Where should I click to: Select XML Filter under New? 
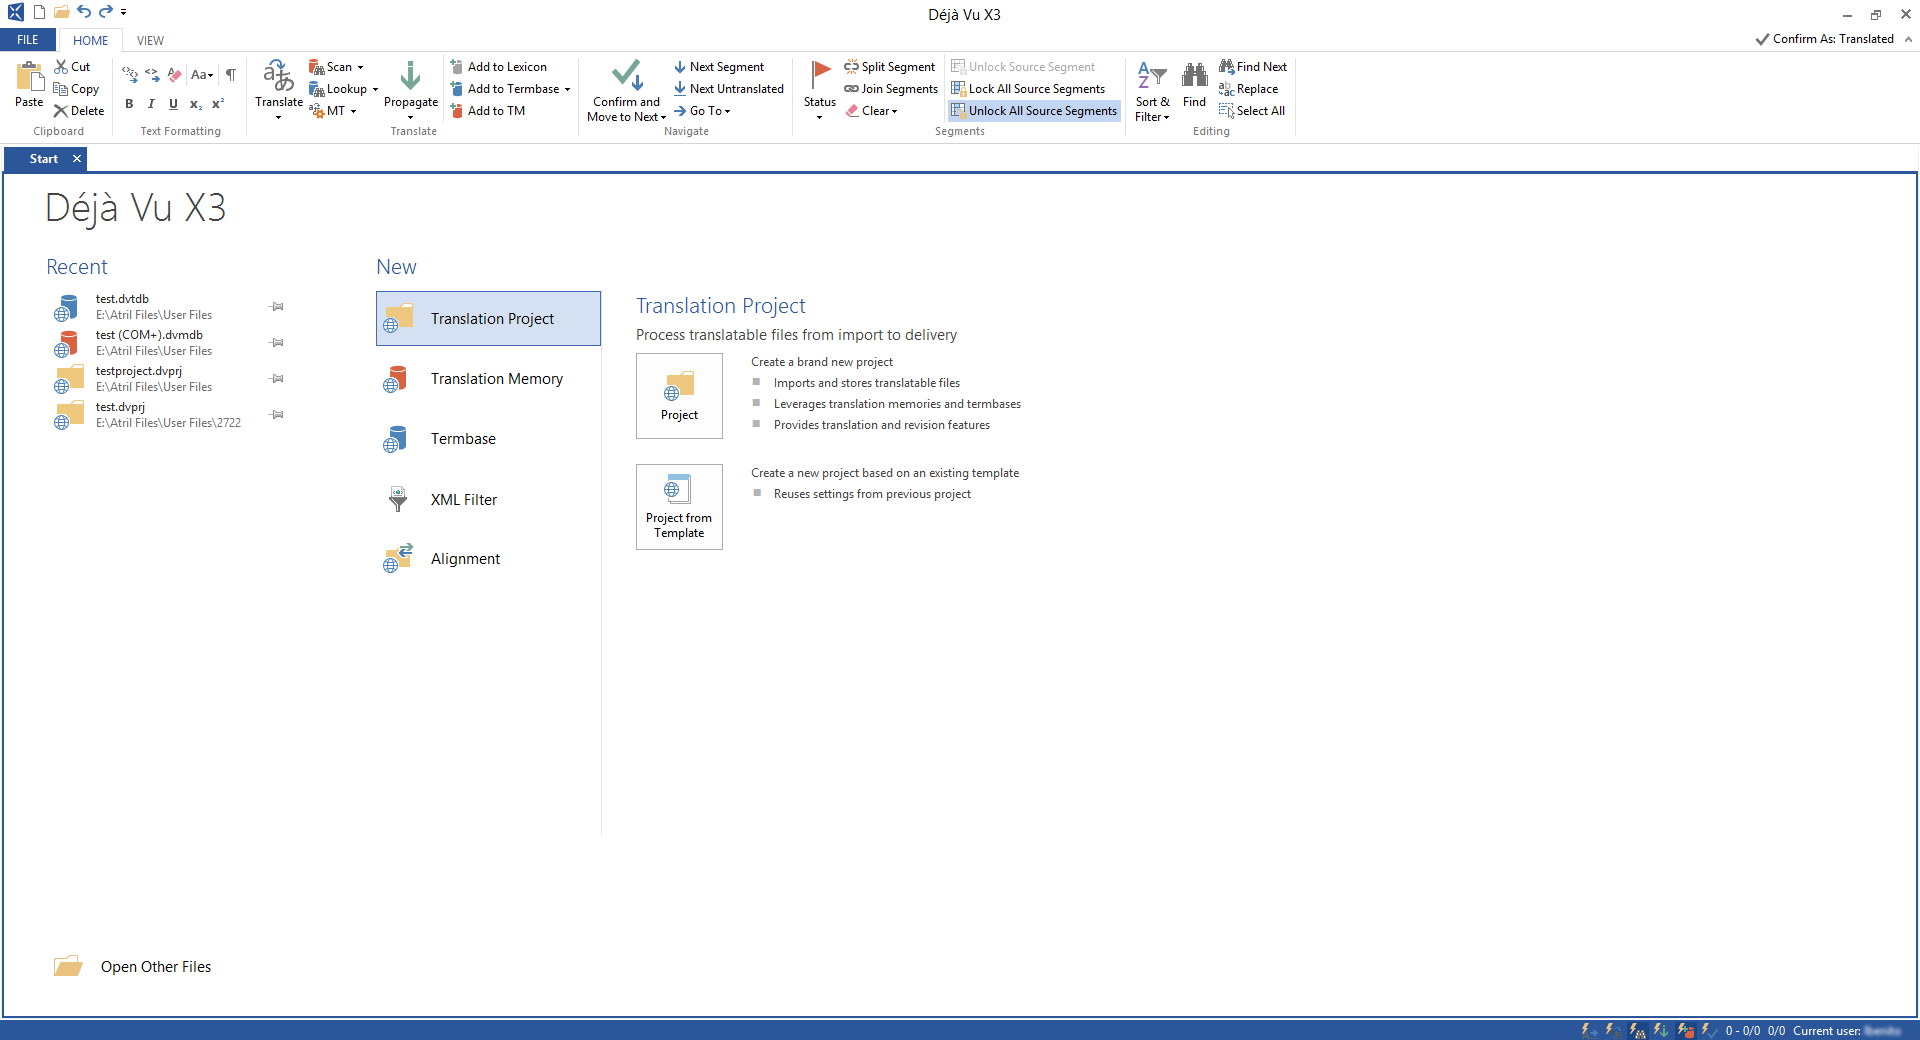click(488, 499)
